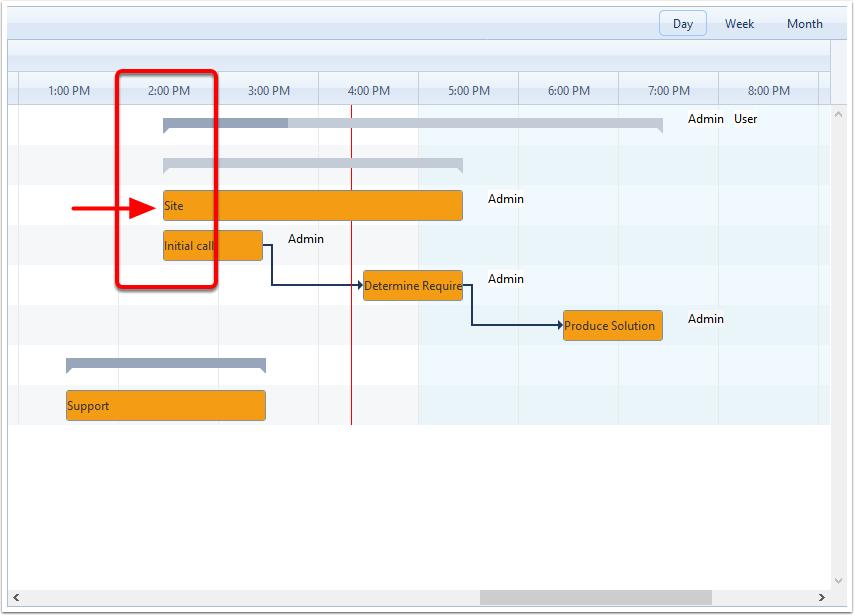Click the summary bar above Support task
Image resolution: width=854 pixels, height=615 pixels.
pos(166,364)
